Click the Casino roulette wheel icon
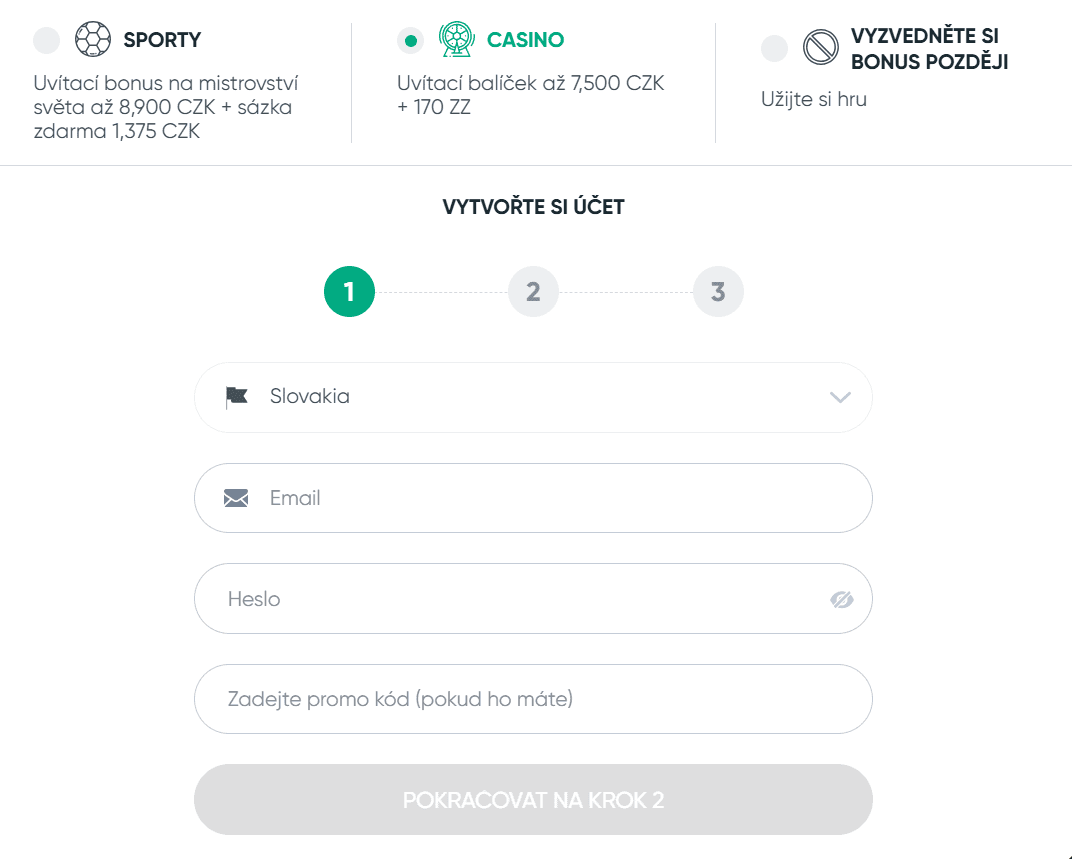1072x859 pixels. pyautogui.click(x=457, y=39)
